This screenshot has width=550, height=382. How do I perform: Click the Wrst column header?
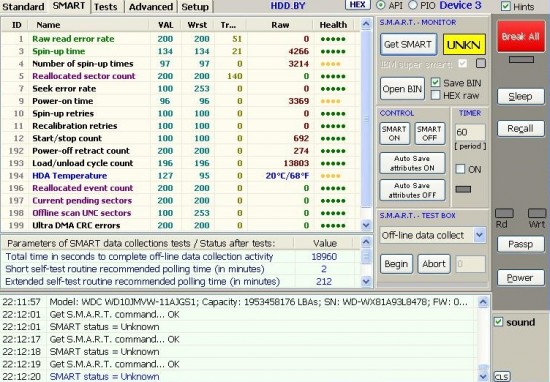pyautogui.click(x=197, y=25)
